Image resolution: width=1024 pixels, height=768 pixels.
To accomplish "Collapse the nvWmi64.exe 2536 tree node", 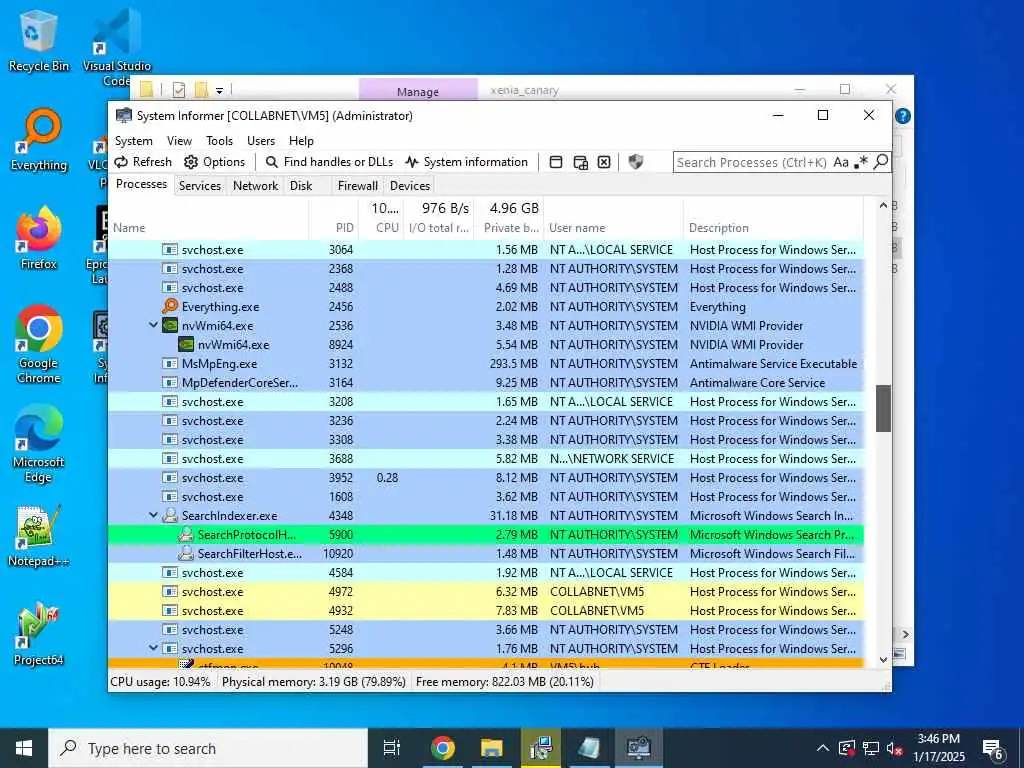I will [x=153, y=325].
